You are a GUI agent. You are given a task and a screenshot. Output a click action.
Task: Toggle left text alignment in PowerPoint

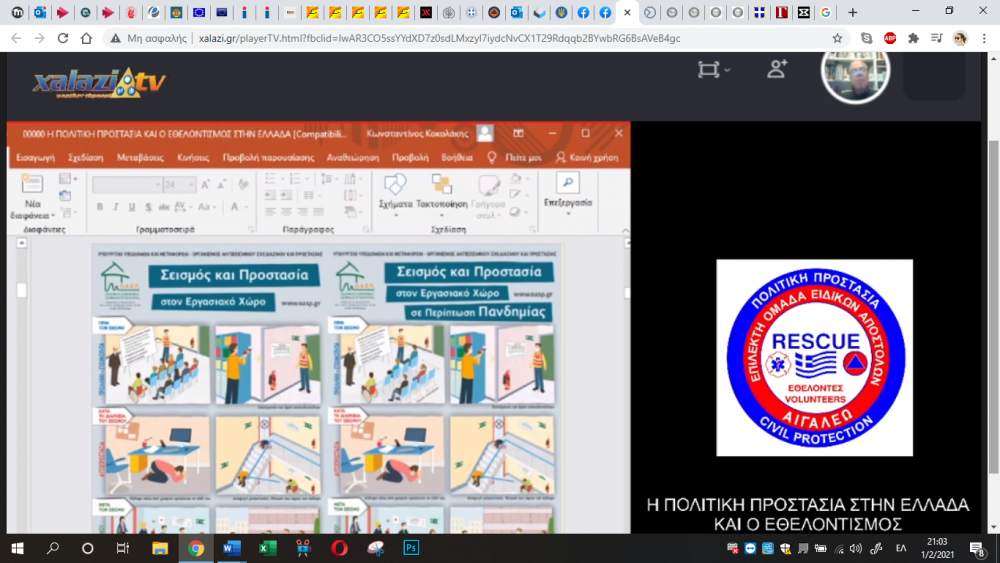[270, 212]
